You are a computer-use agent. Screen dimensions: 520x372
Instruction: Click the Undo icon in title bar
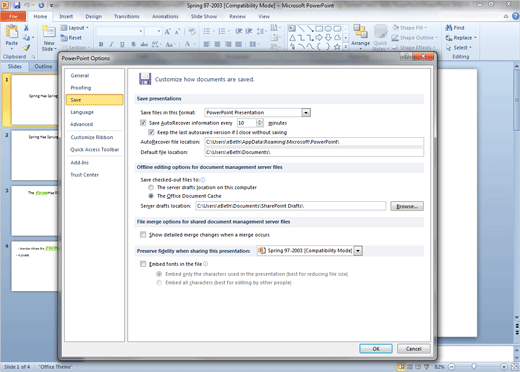[x=27, y=5]
